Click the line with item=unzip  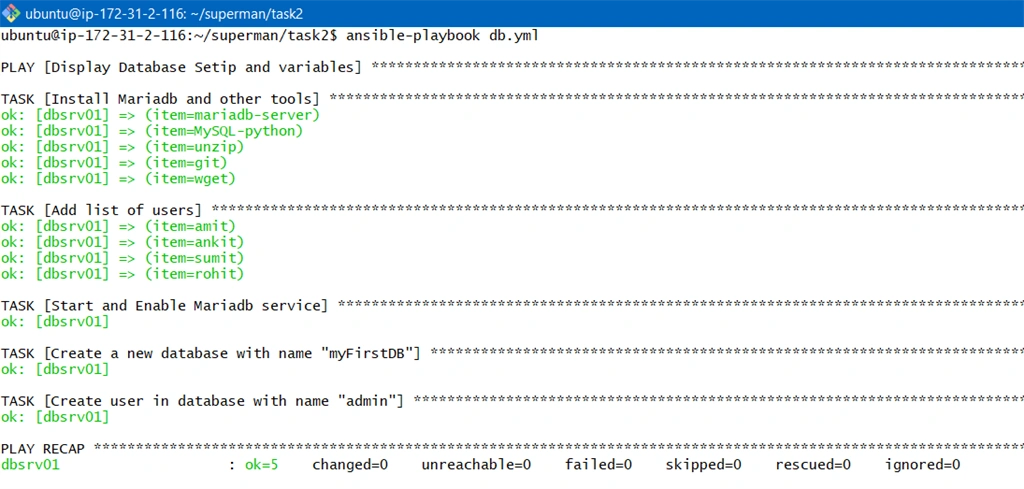point(123,147)
